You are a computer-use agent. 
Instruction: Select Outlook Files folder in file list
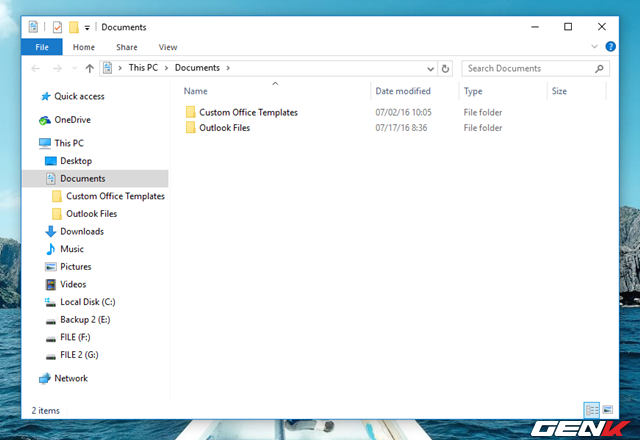coord(224,128)
